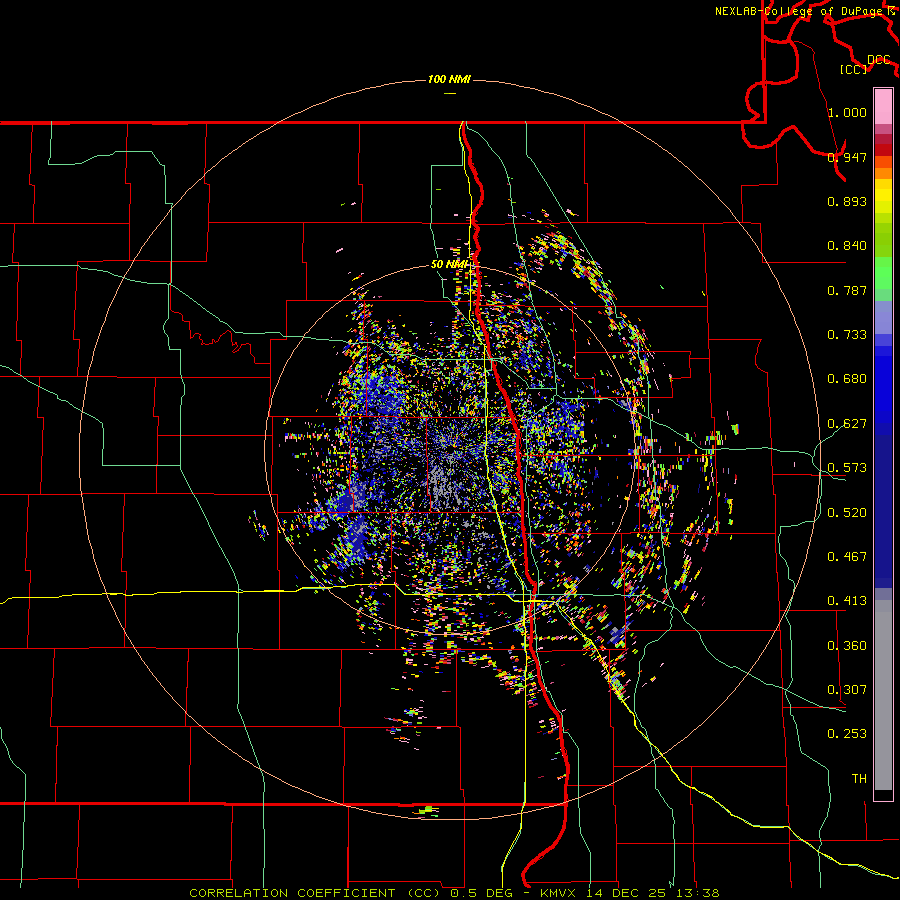Click the Correlation Coefficient product title caption

pyautogui.click(x=454, y=893)
